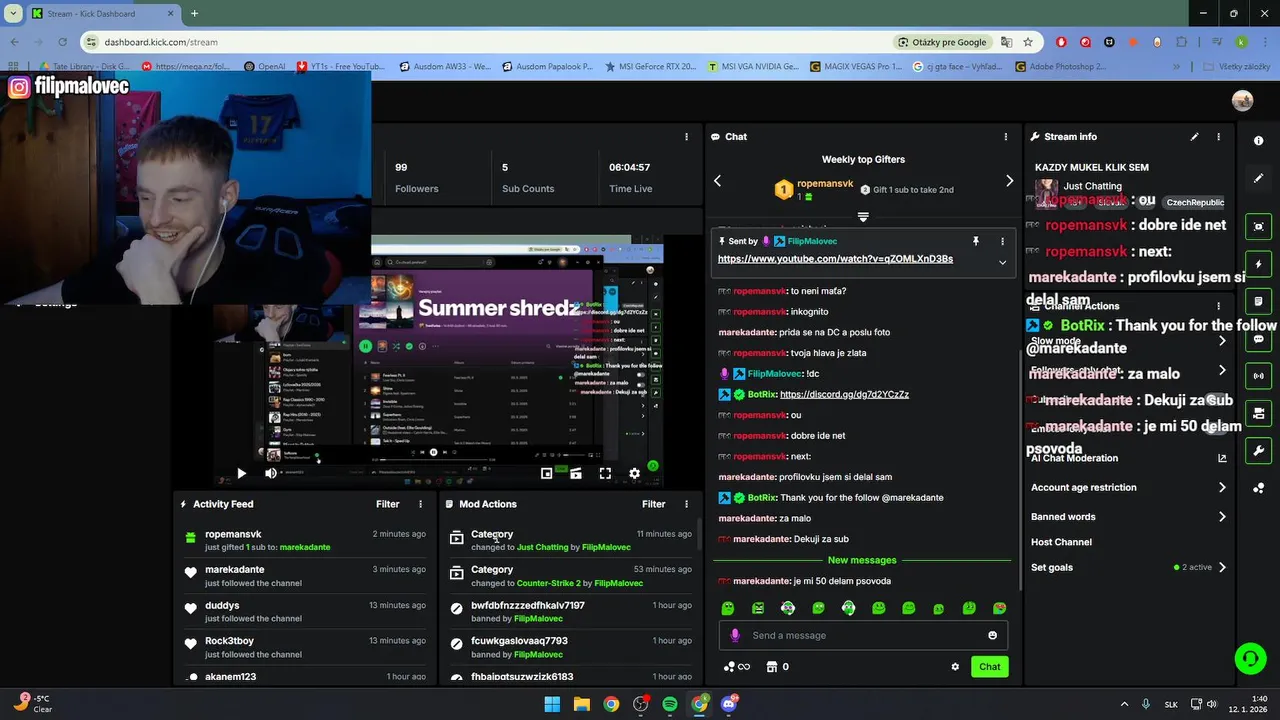Select the Stream - Kick Dashboard tab
This screenshot has width=1280, height=720.
coord(105,13)
